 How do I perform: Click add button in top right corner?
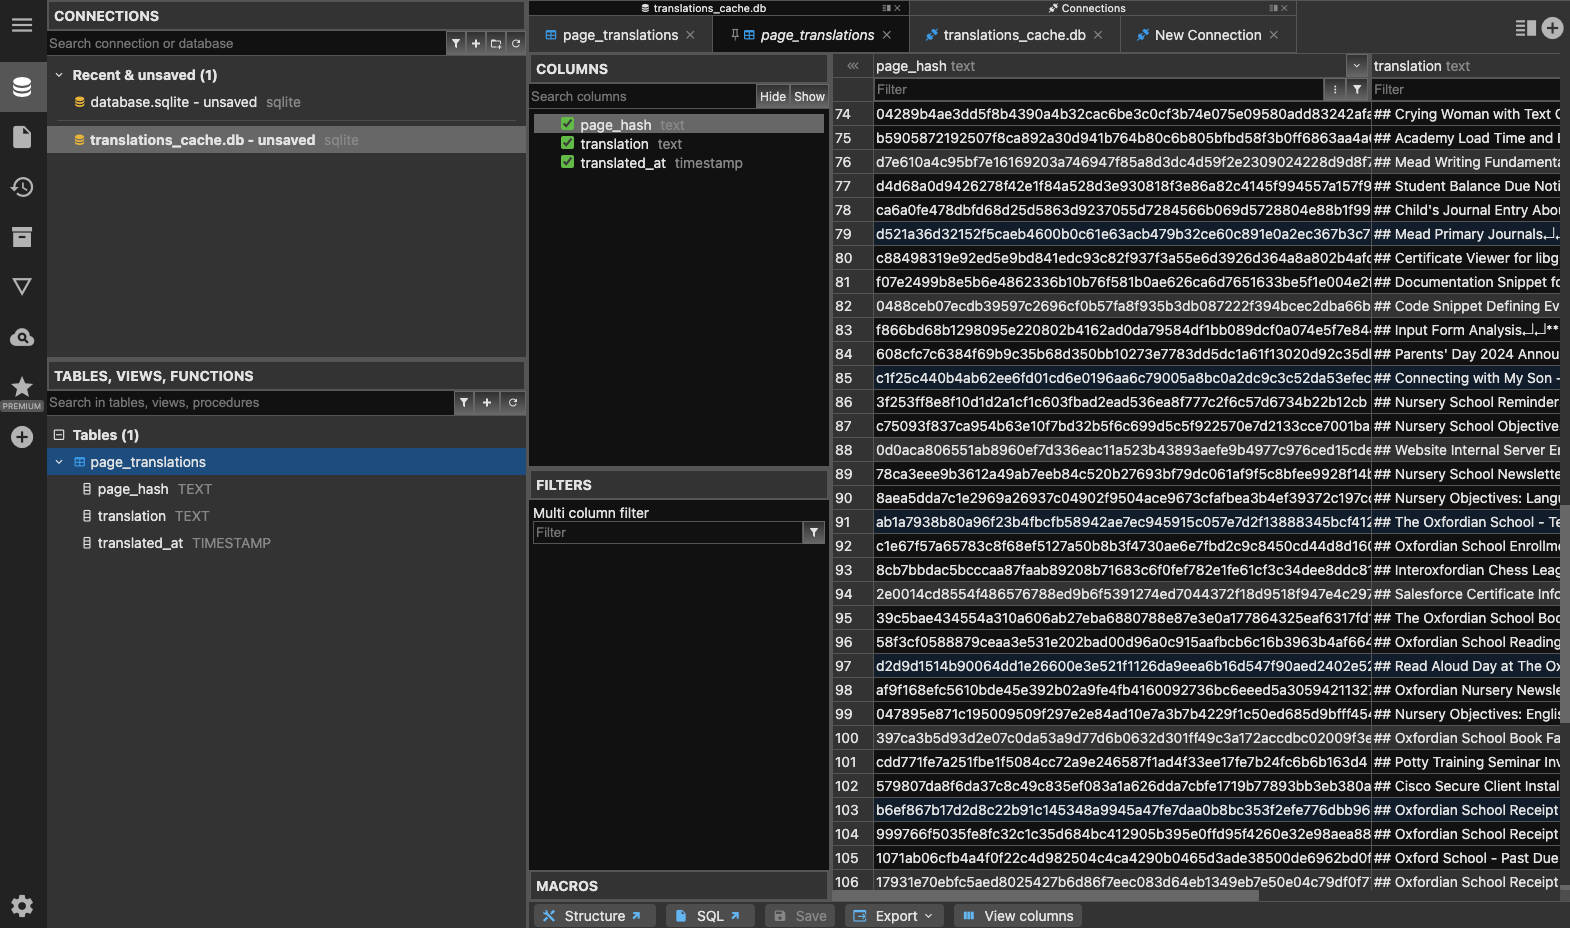pos(1552,28)
